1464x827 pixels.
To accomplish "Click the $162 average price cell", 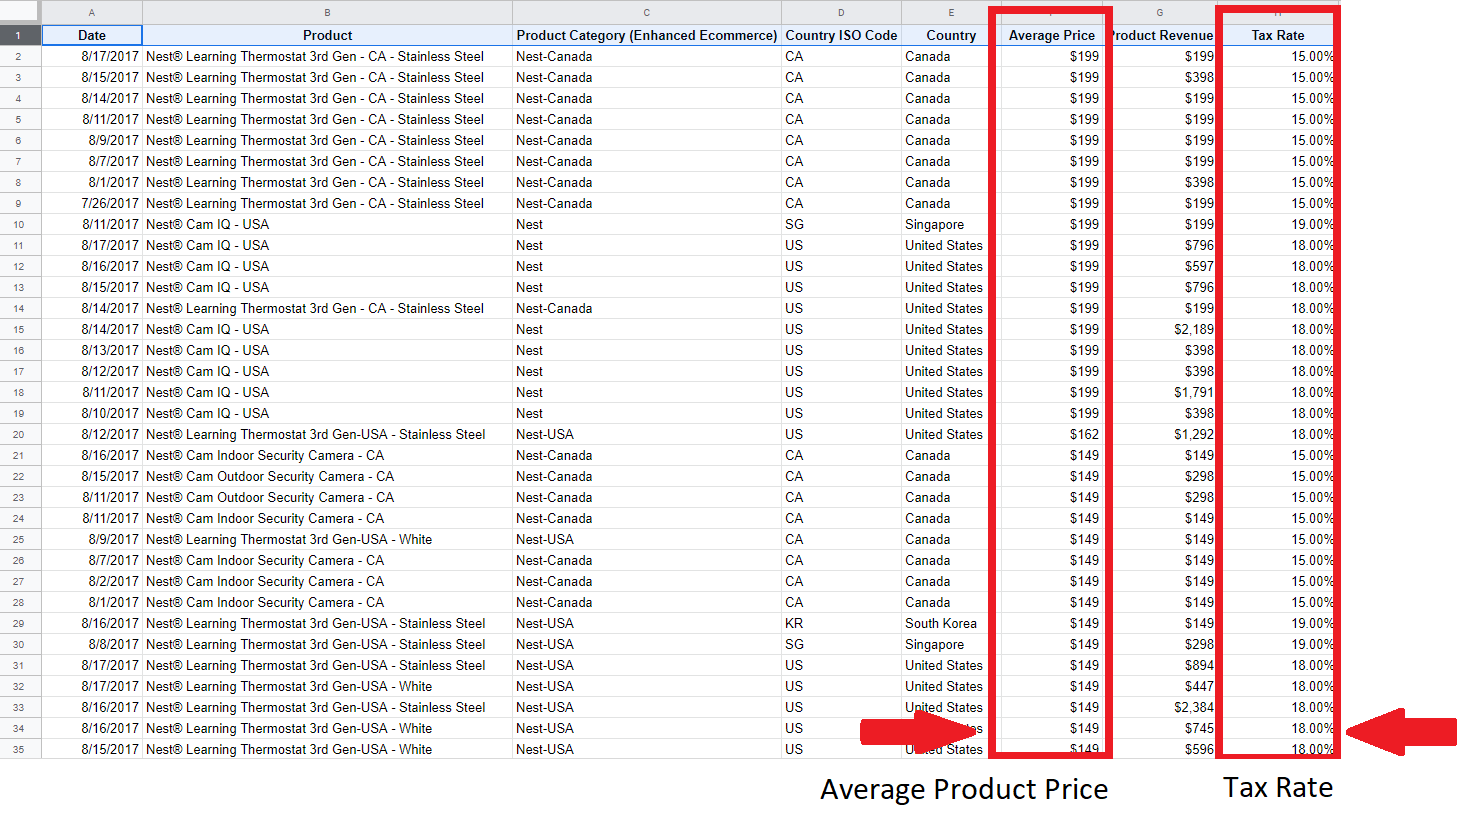I will coord(1052,434).
